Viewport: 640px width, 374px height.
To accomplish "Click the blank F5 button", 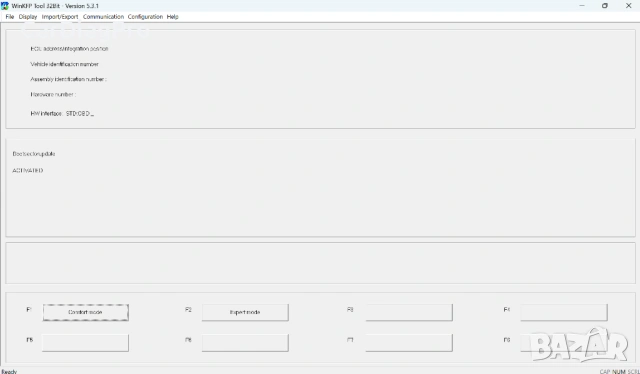I will 85,343.
